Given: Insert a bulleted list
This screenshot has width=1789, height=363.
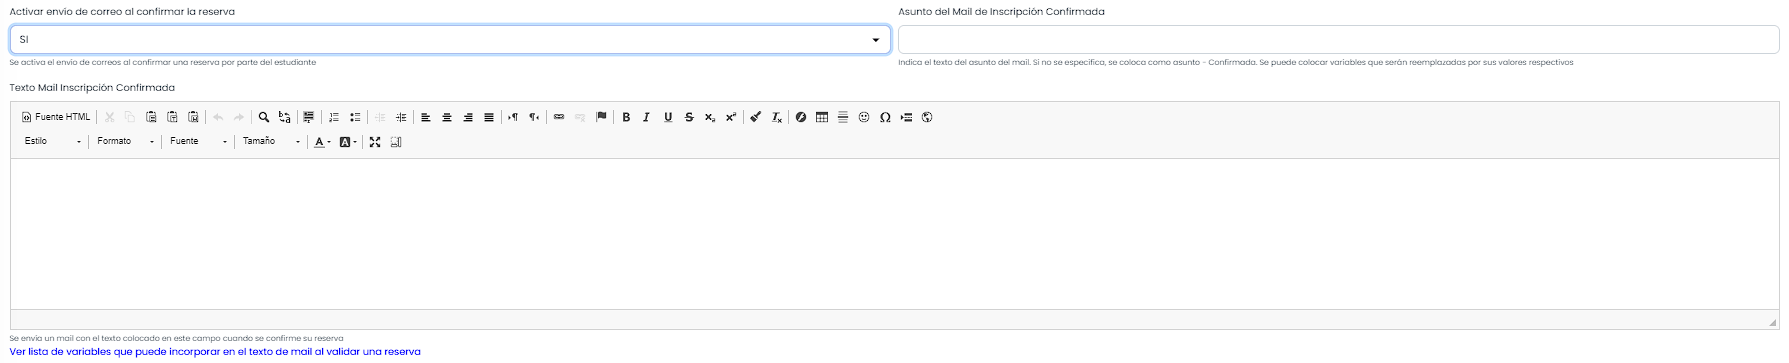Looking at the screenshot, I should point(355,117).
